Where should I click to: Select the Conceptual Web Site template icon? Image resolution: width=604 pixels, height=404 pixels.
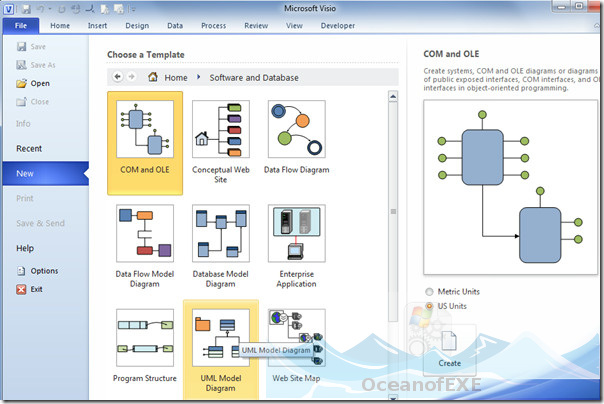221,129
